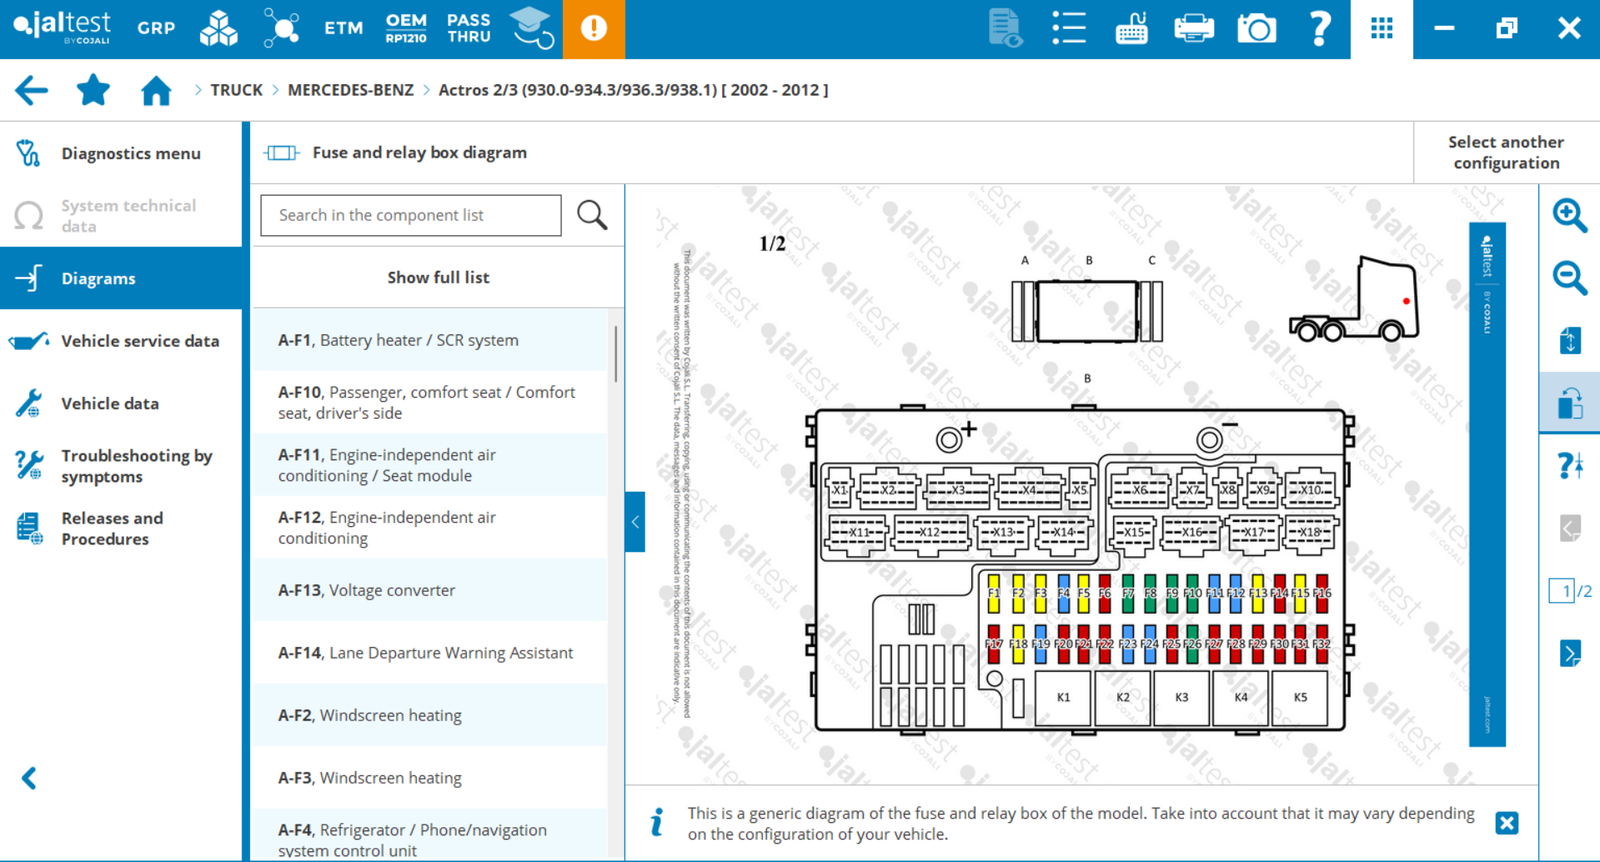Open Releases and Procedures
Viewport: 1600px width, 862px height.
[121, 528]
